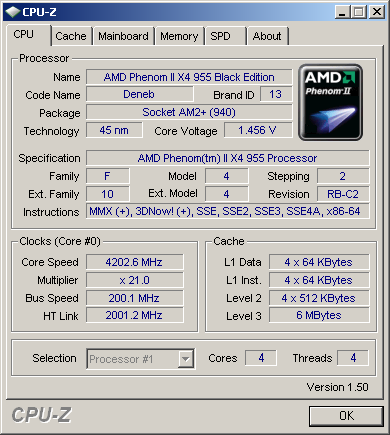The height and width of the screenshot is (435, 390).
Task: Click the Core Speed value field
Action: 134,262
